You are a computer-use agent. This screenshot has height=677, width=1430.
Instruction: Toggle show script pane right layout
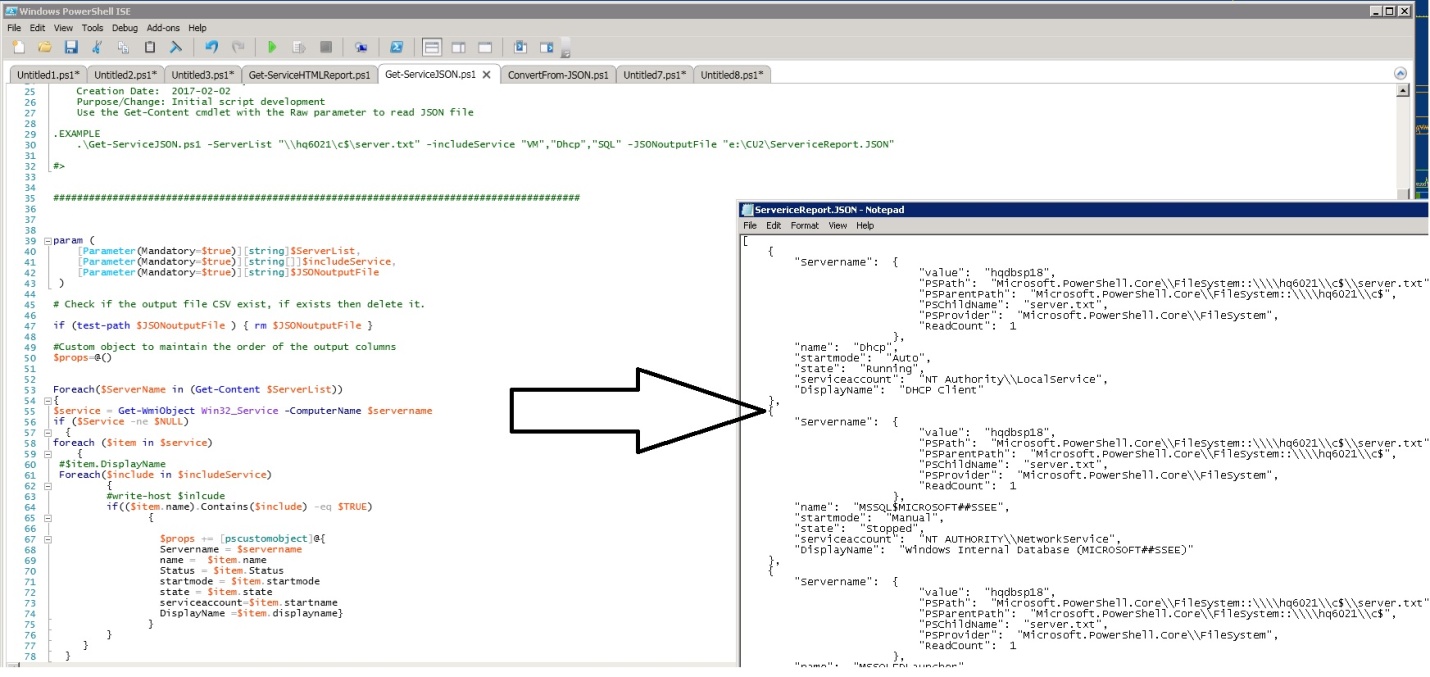[458, 47]
